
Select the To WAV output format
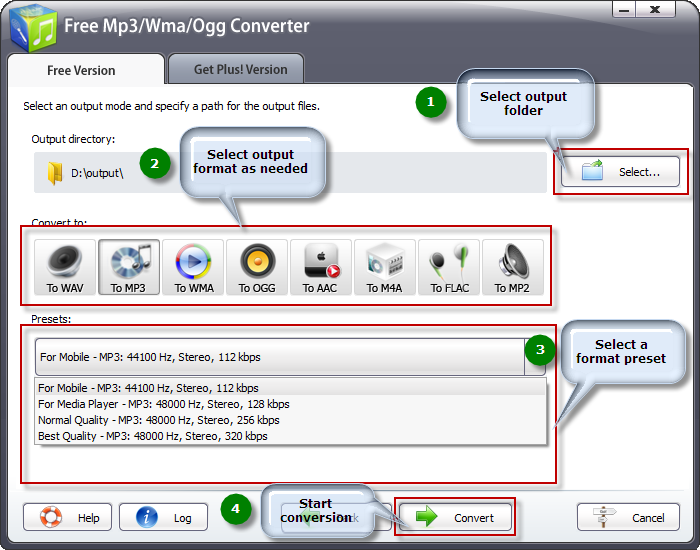[x=65, y=267]
